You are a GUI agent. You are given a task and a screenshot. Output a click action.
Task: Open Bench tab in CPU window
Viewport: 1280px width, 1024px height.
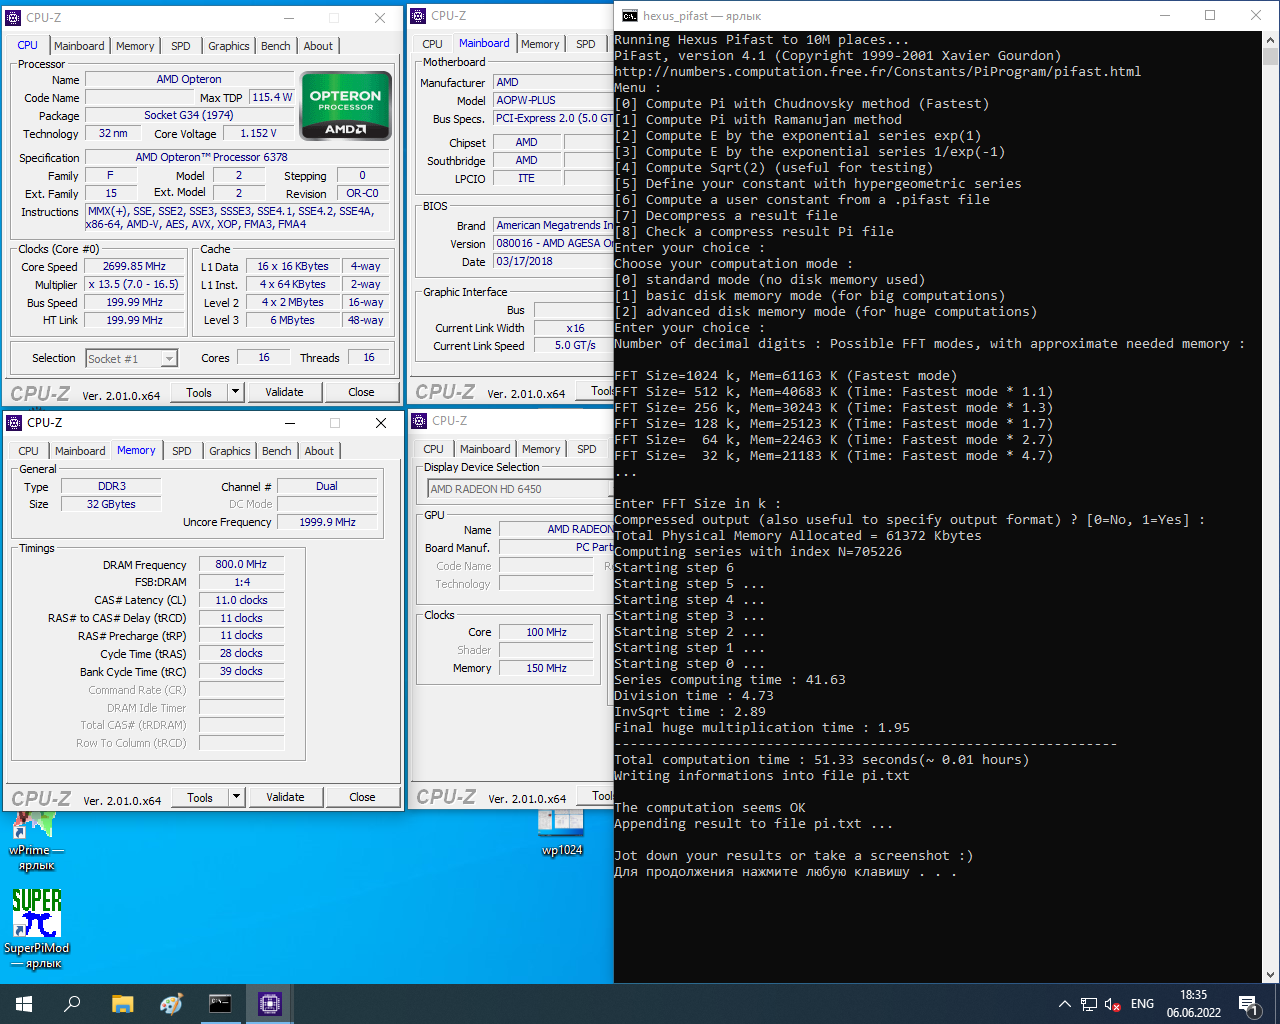coord(276,46)
